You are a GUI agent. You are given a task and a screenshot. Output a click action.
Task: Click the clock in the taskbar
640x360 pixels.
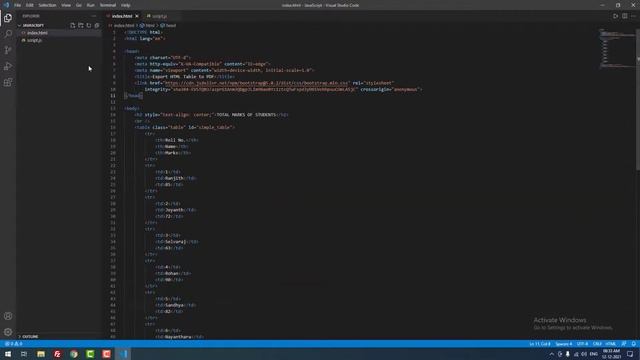pos(611,354)
